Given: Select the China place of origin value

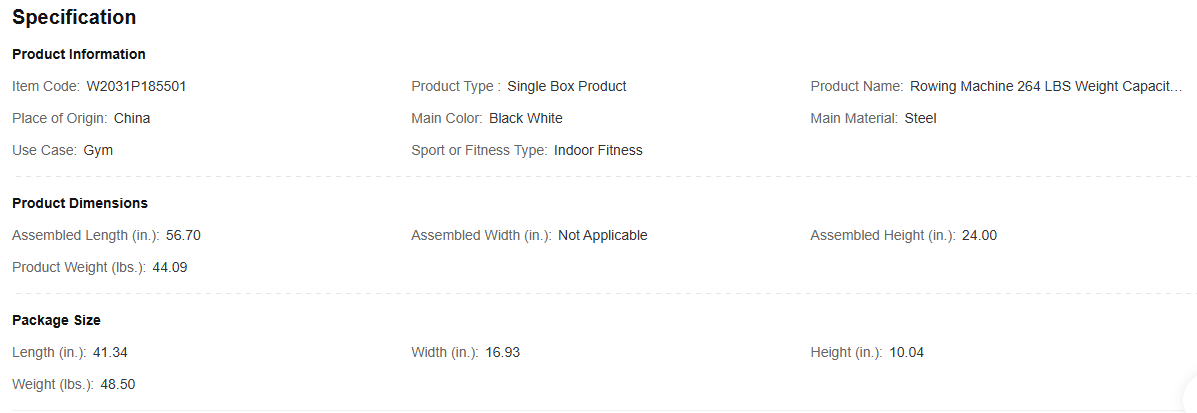Looking at the screenshot, I should tap(132, 119).
